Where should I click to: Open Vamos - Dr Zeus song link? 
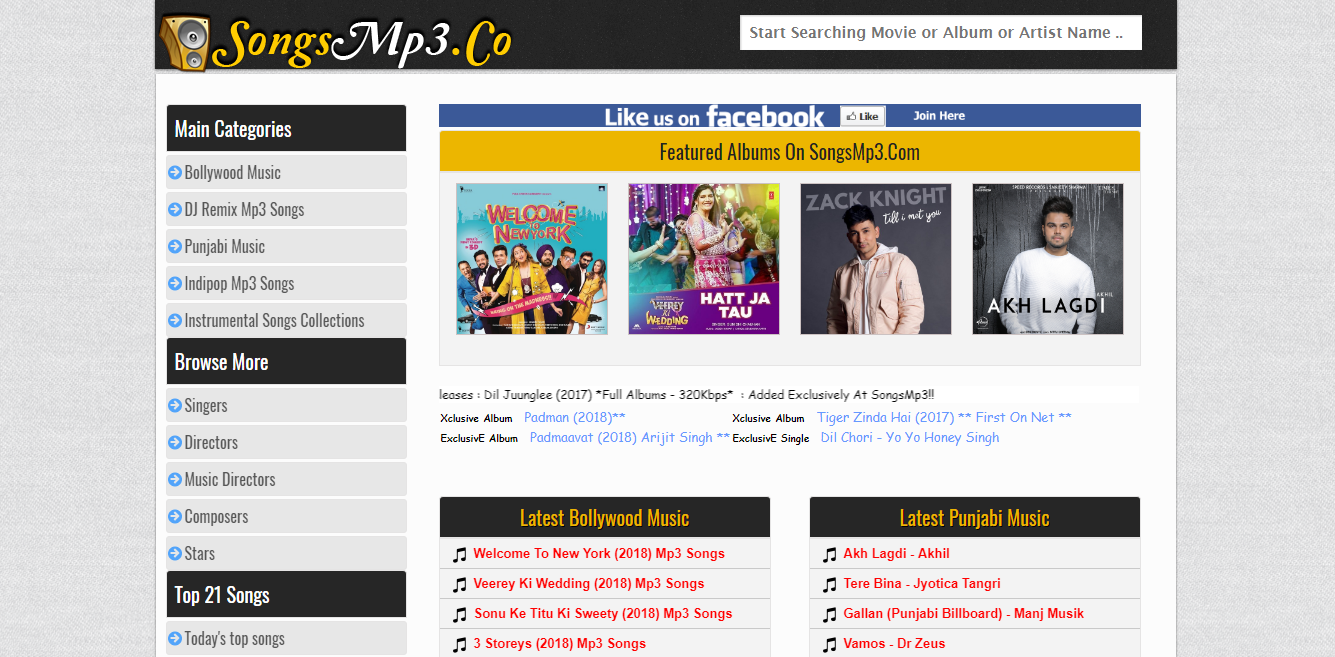[x=894, y=643]
